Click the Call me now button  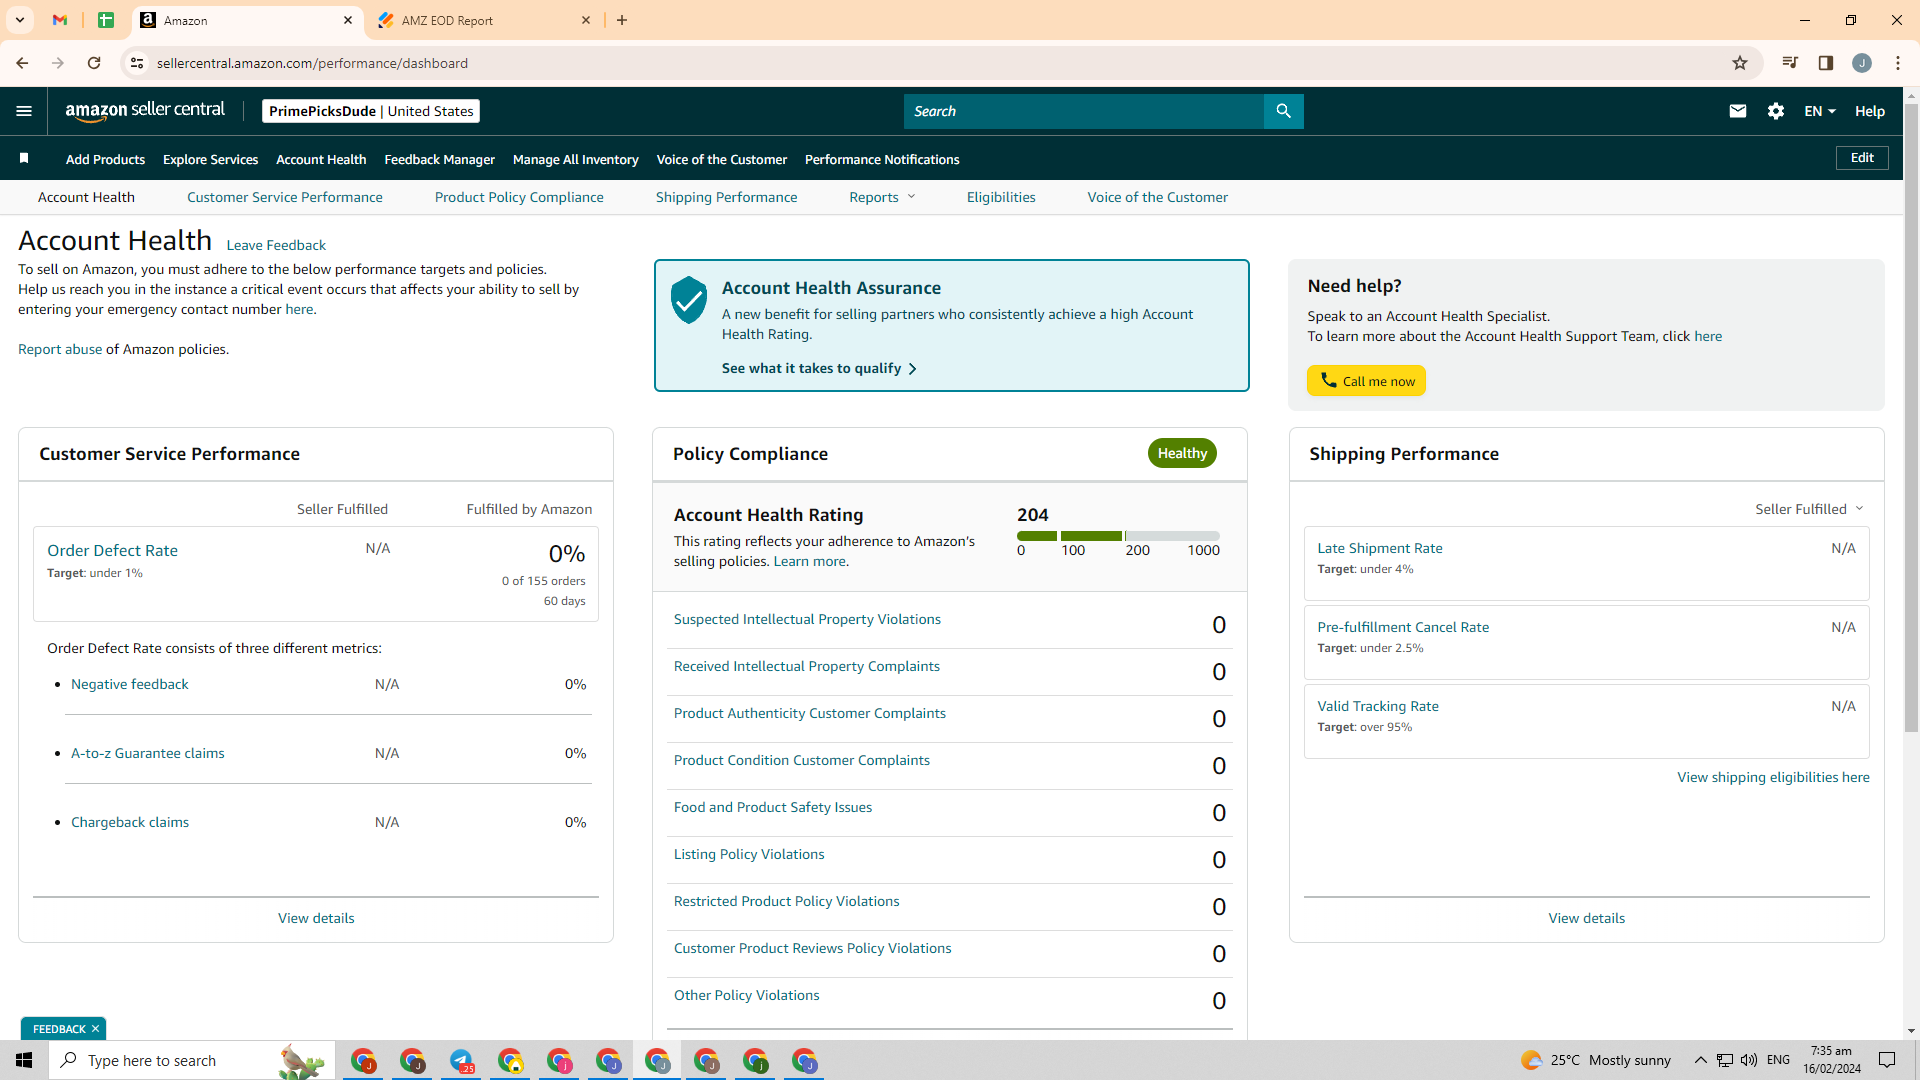(x=1366, y=381)
